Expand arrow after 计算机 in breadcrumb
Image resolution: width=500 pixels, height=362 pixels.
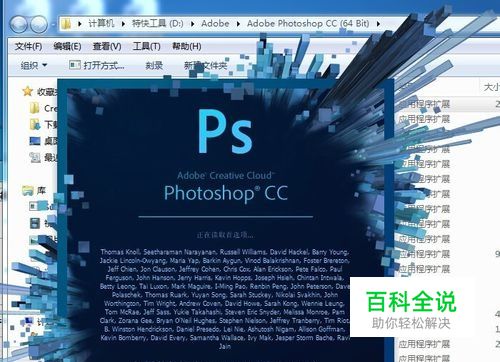click(123, 24)
